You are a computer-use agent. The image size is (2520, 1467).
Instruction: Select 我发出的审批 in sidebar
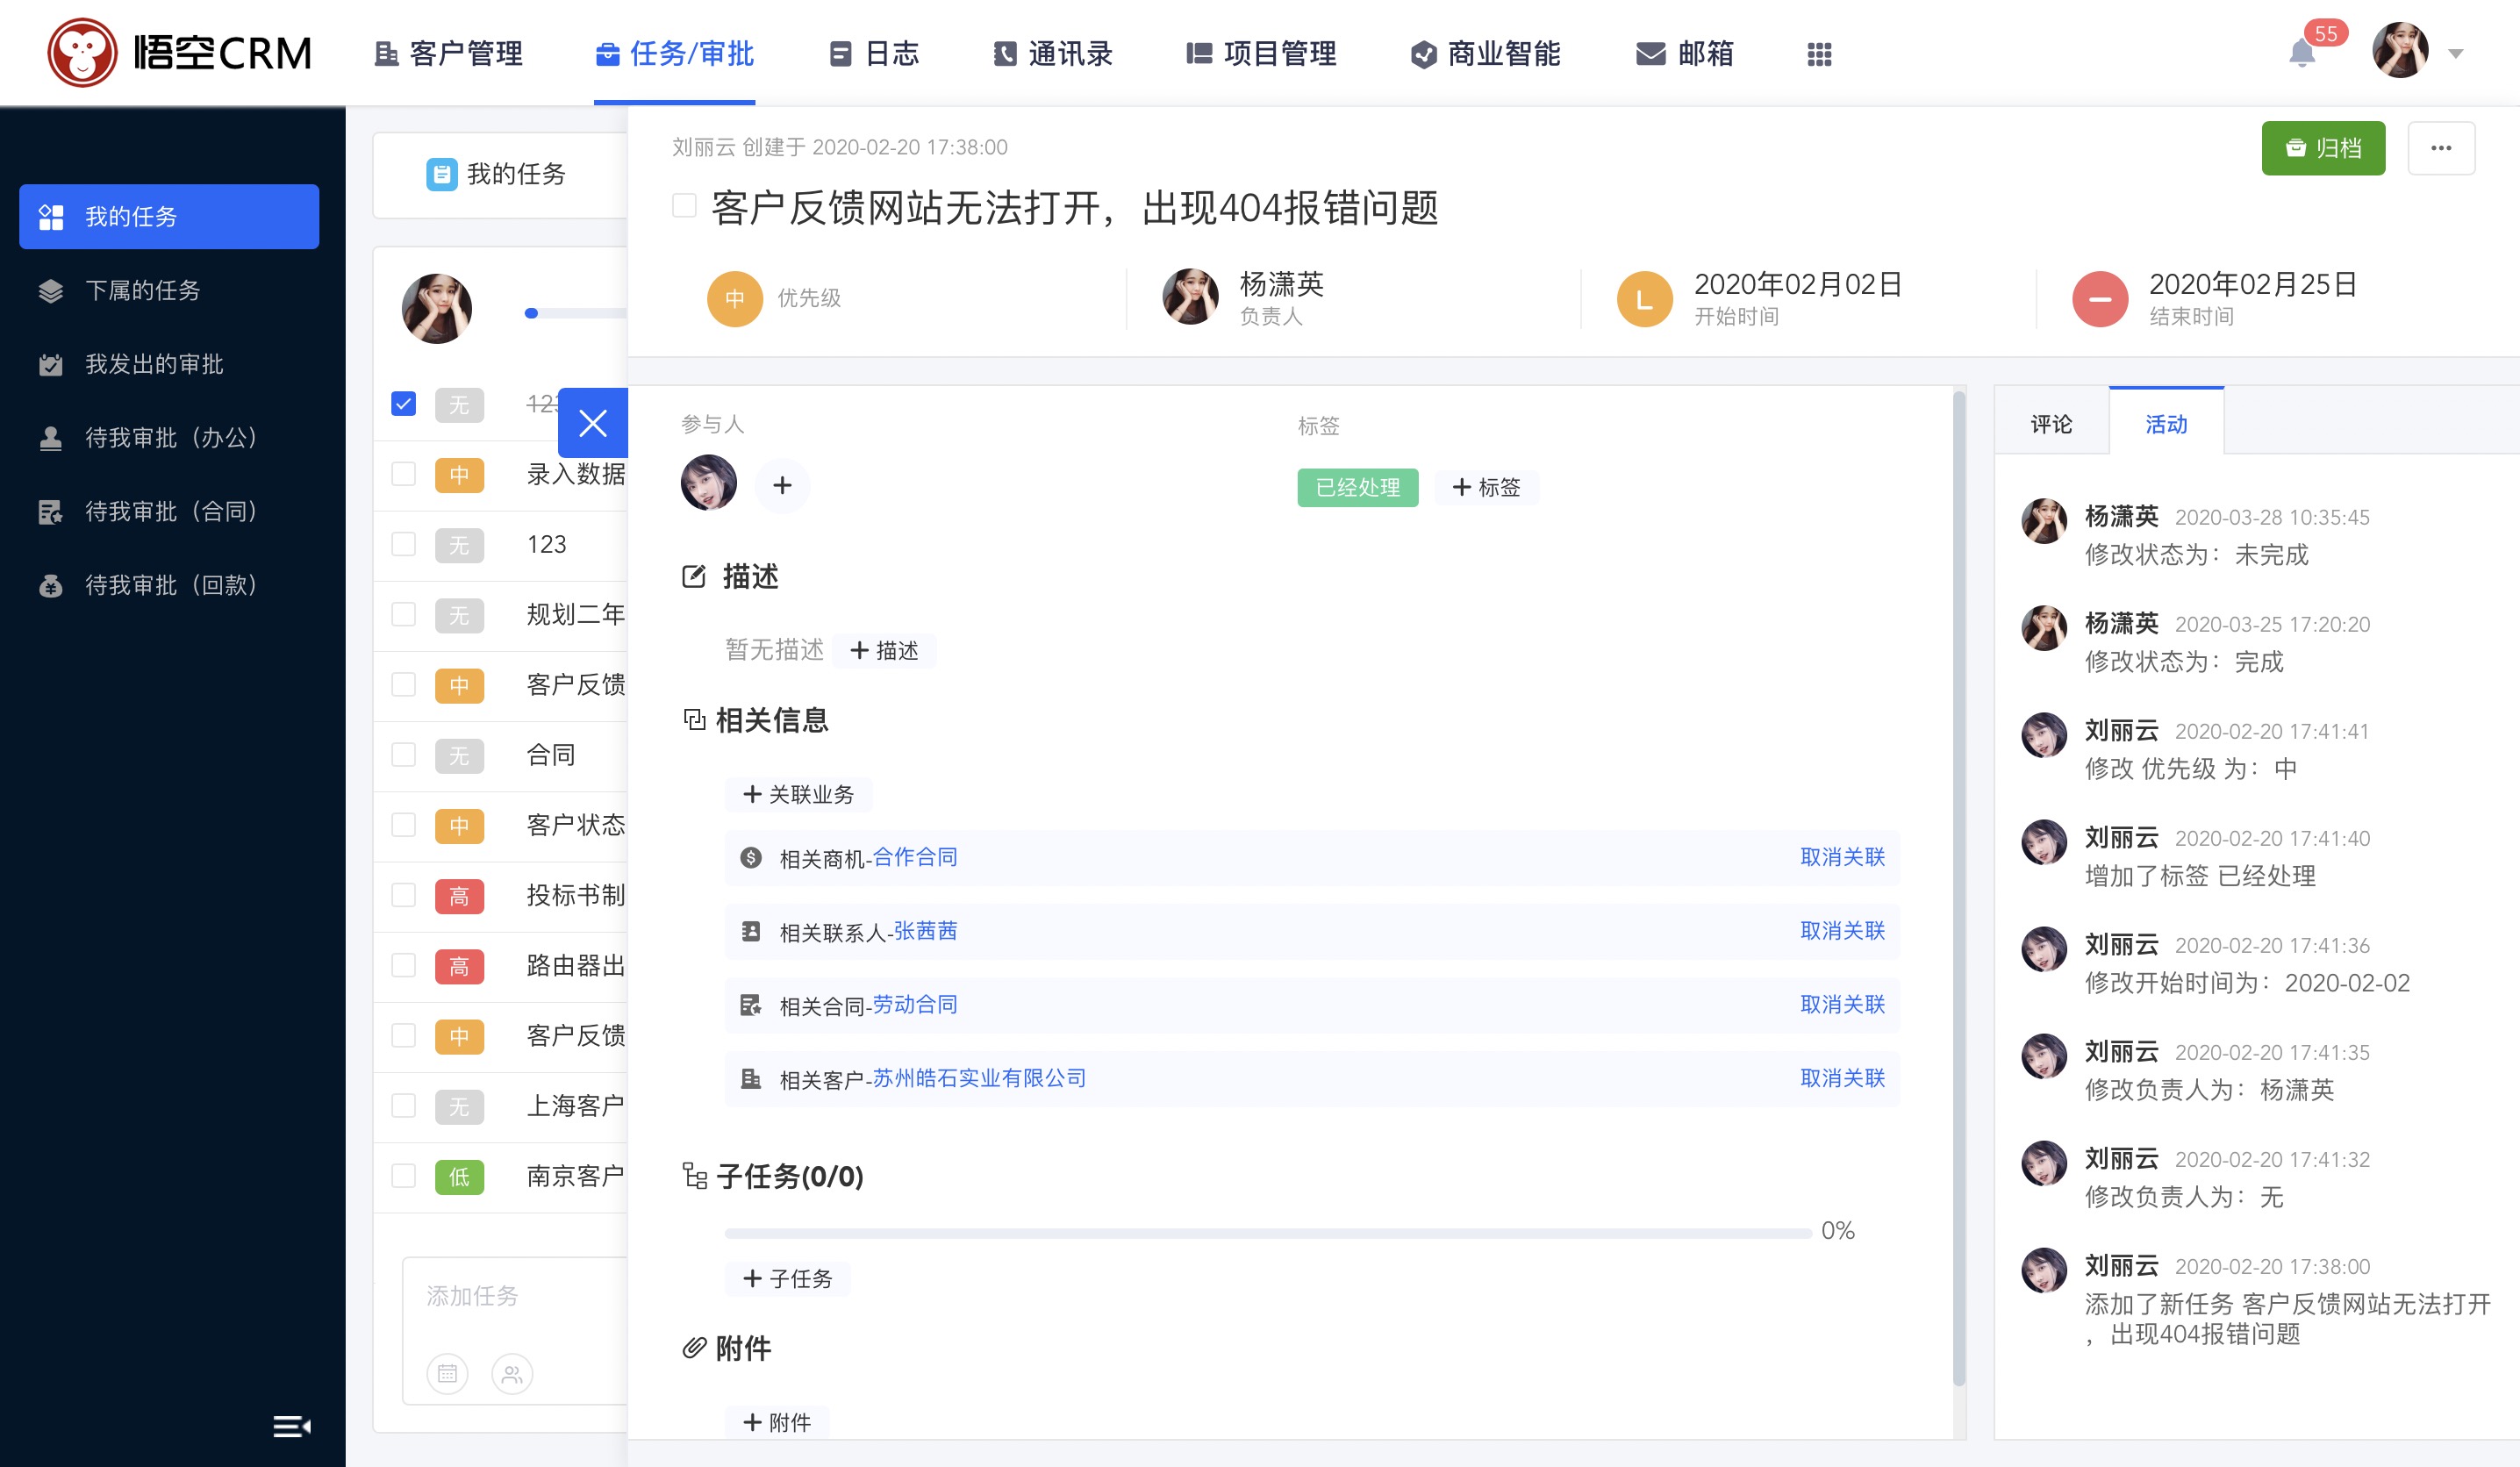click(x=169, y=364)
